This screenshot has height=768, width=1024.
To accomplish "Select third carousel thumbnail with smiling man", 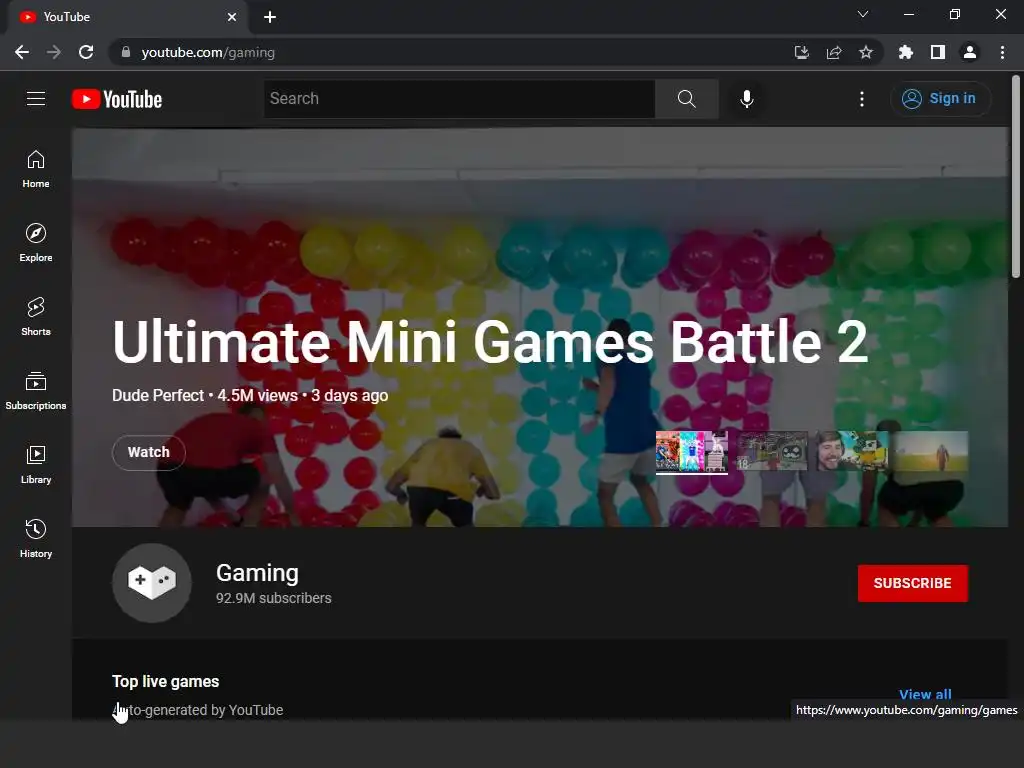I will click(x=852, y=451).
